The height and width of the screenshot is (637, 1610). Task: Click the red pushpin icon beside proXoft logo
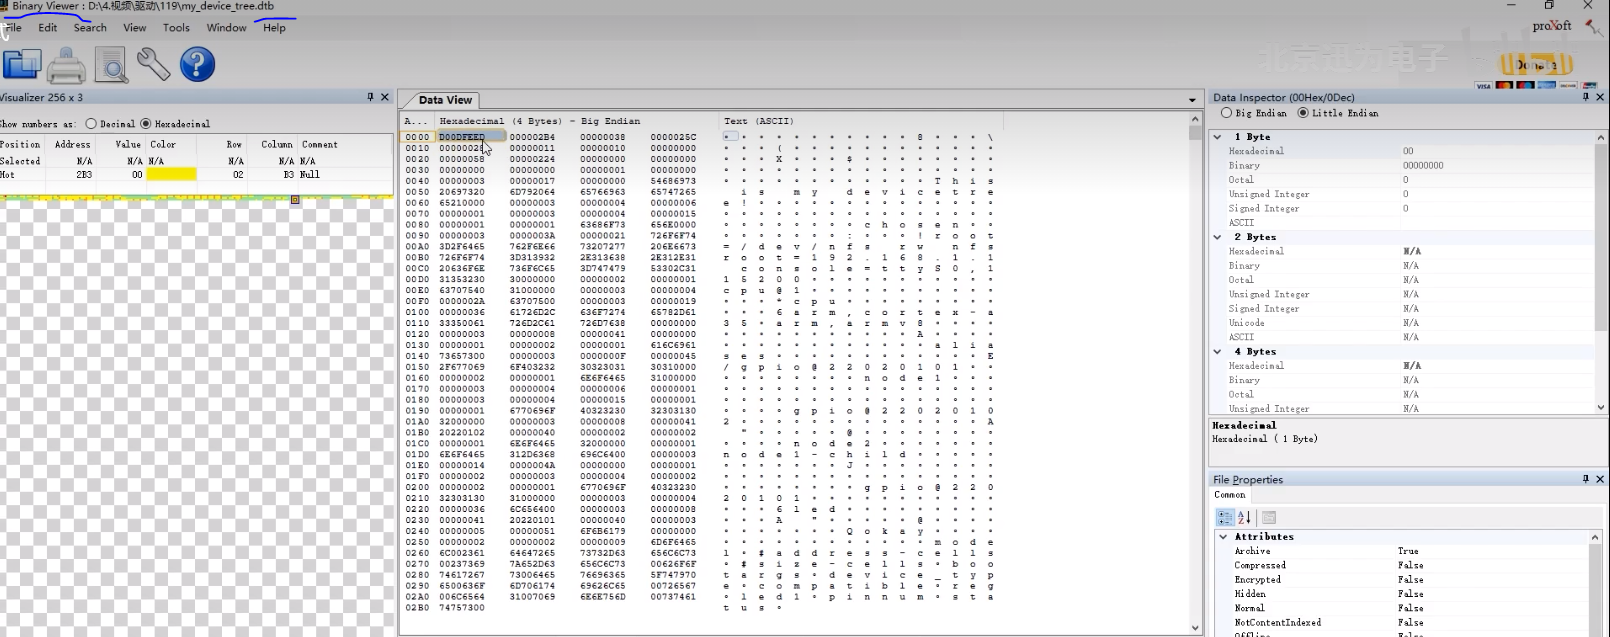[1593, 27]
